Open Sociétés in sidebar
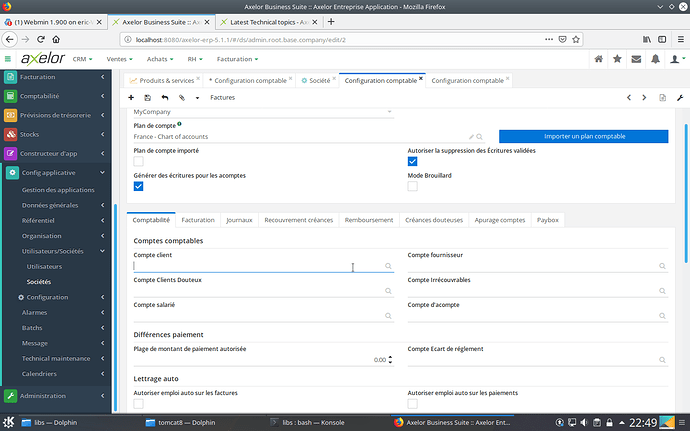The height and width of the screenshot is (431, 690). click(x=39, y=282)
